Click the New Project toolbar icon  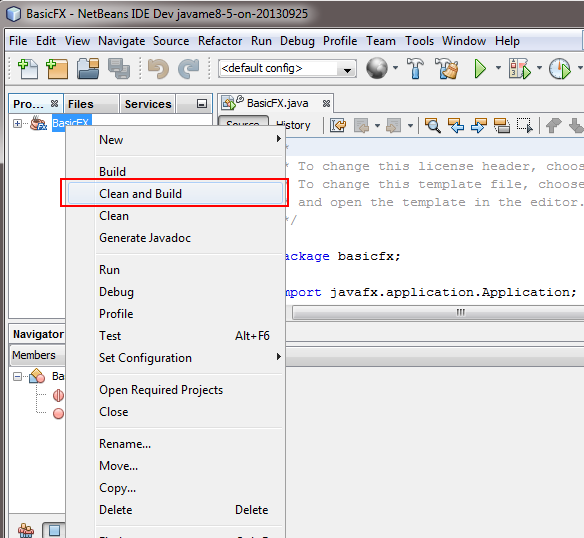pyautogui.click(x=57, y=69)
